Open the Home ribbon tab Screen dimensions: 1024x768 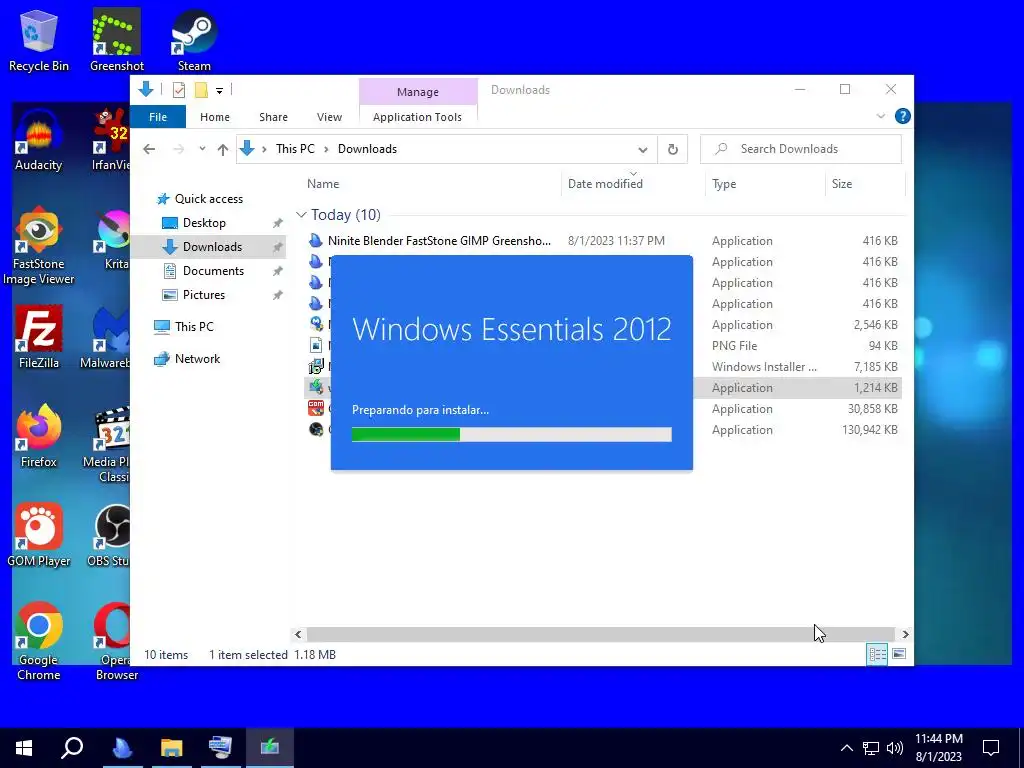[215, 117]
